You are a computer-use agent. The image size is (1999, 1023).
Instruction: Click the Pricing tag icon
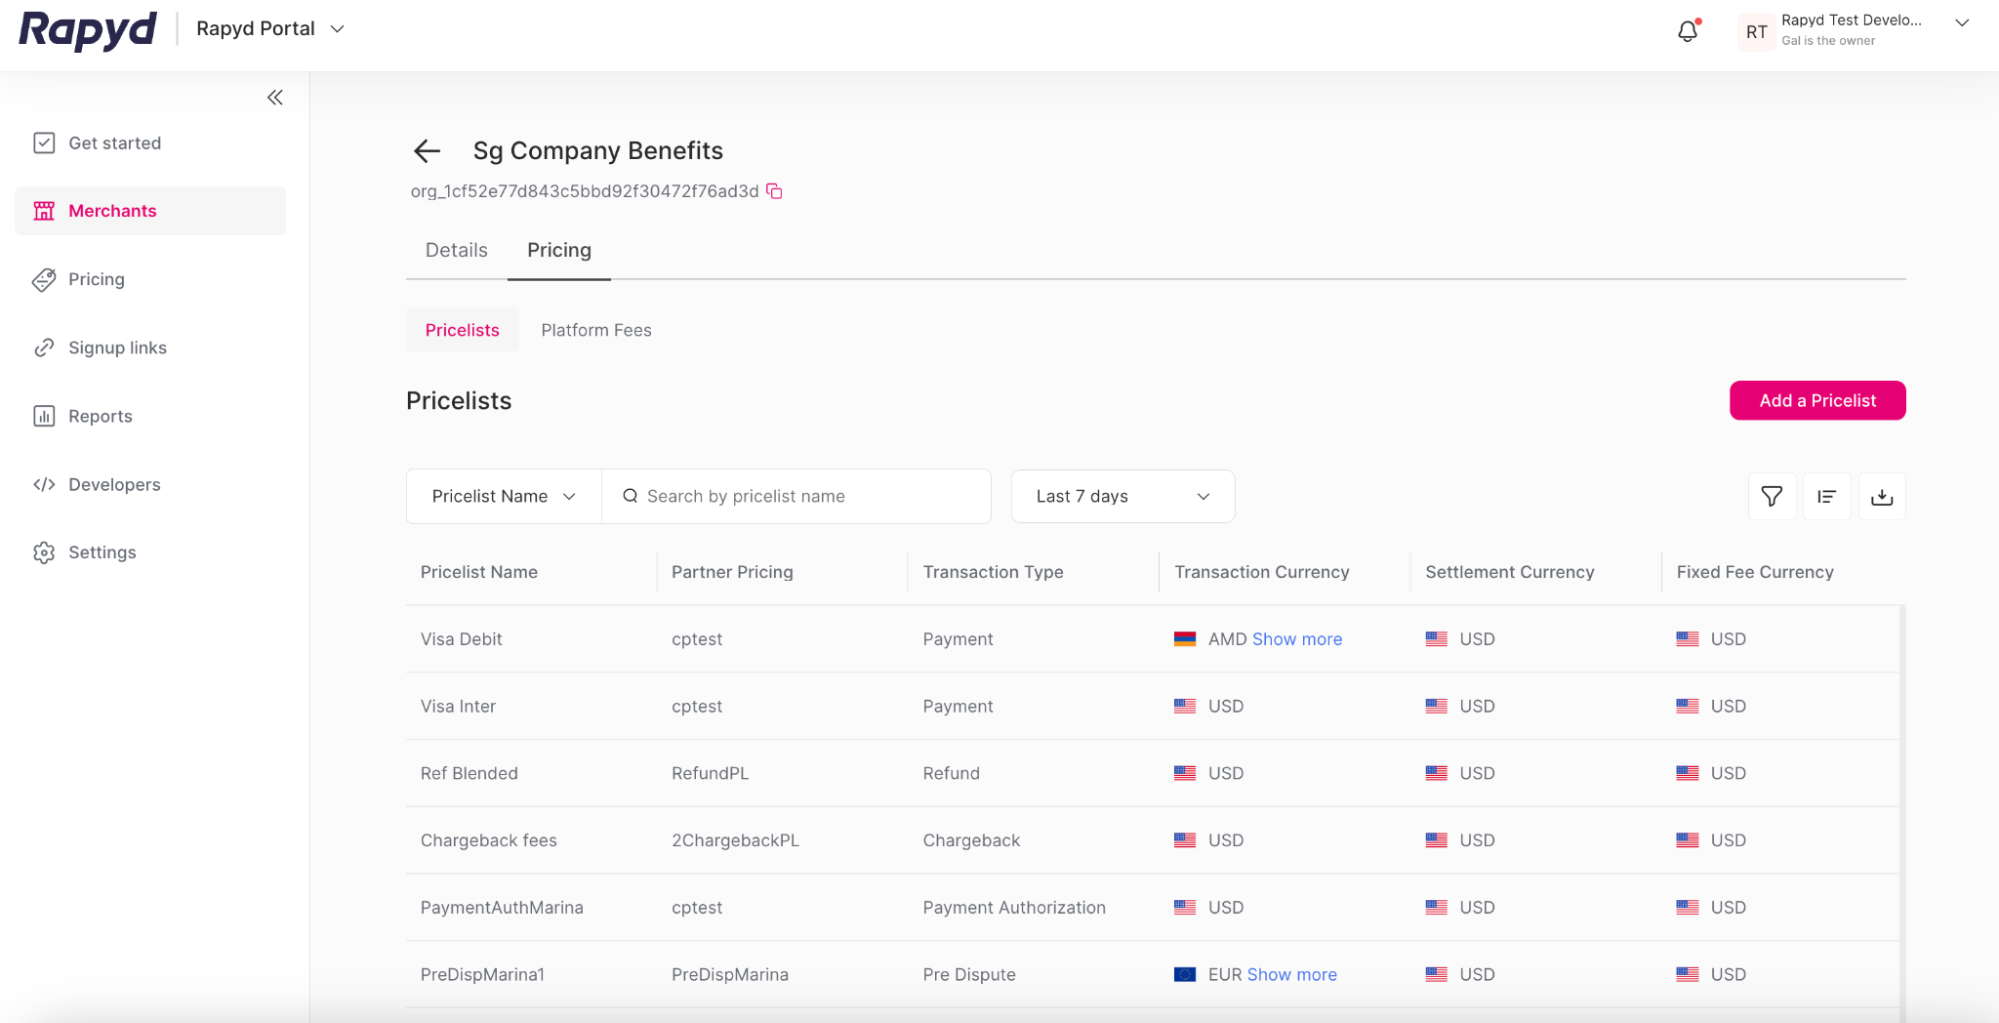[44, 280]
